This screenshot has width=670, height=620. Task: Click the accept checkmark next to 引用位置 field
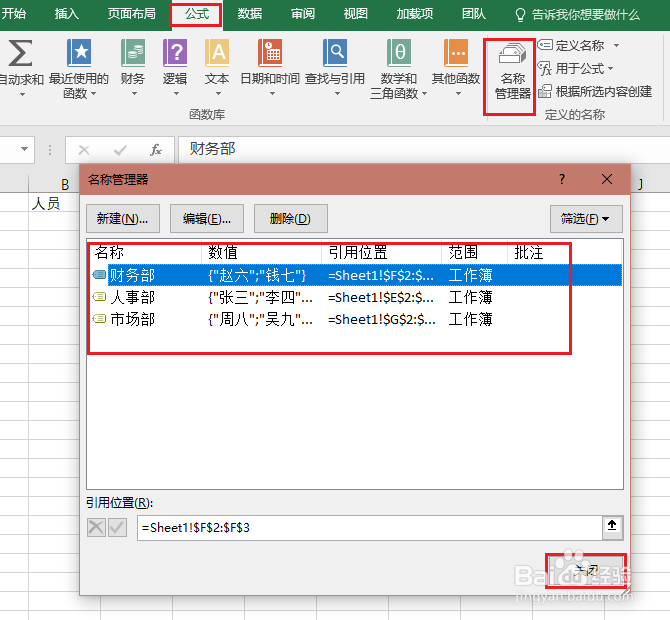117,527
